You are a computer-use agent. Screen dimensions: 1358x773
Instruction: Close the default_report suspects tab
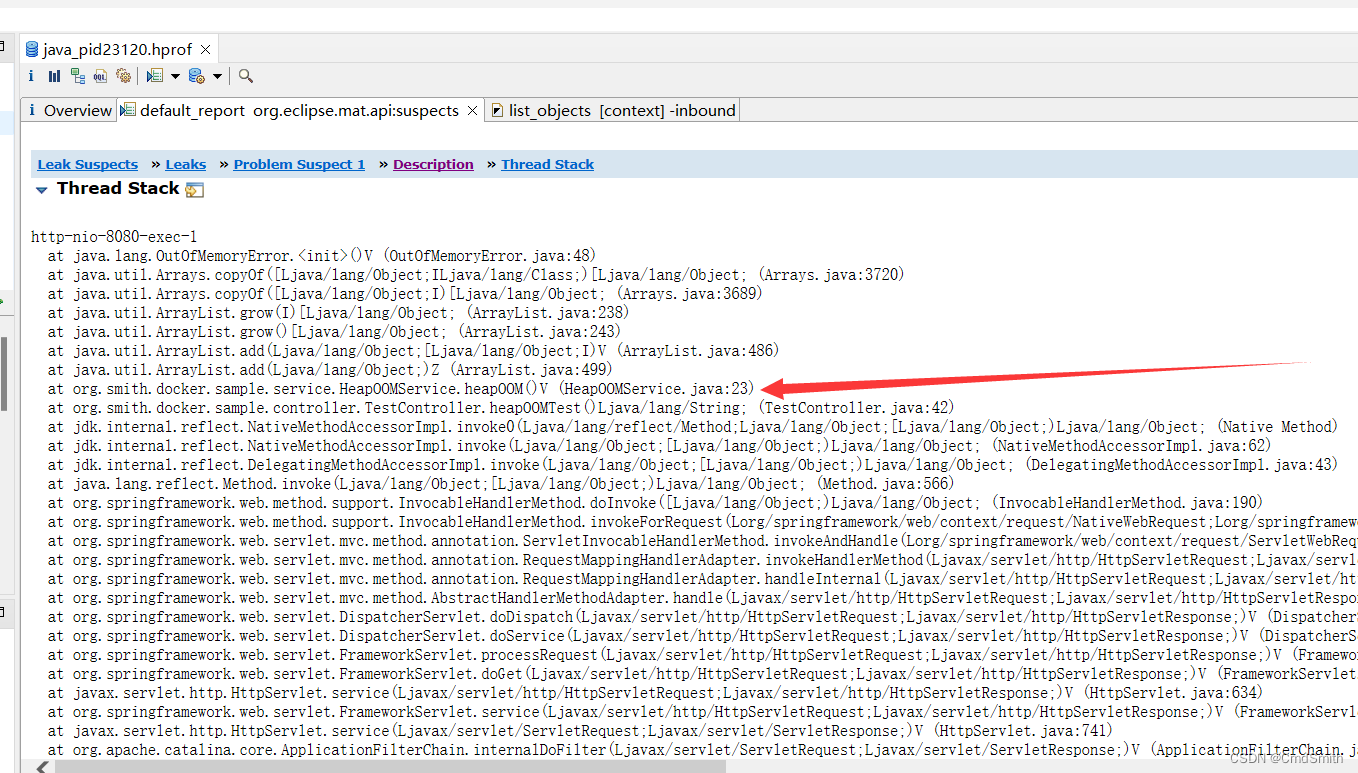coord(473,110)
